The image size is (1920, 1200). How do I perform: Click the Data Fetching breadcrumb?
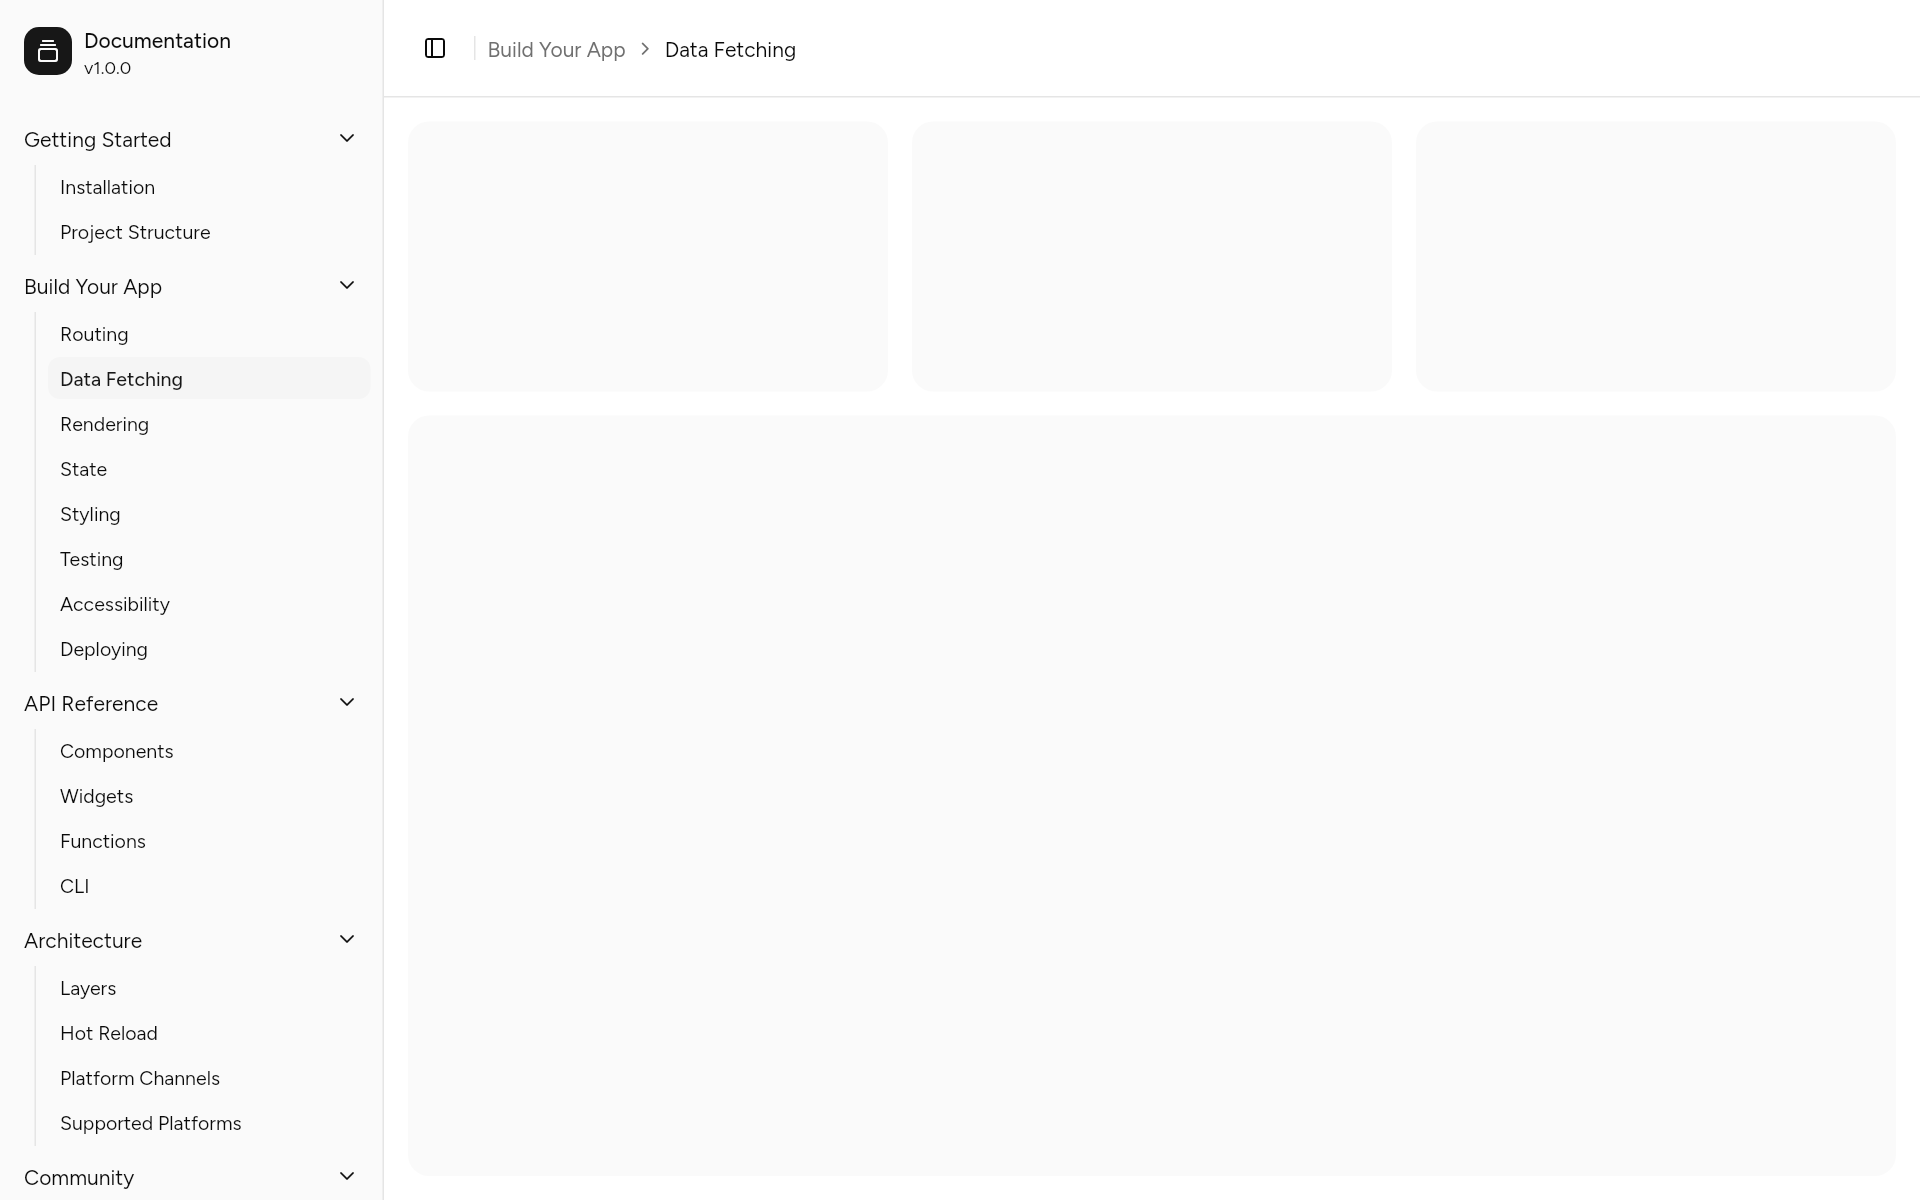[730, 50]
